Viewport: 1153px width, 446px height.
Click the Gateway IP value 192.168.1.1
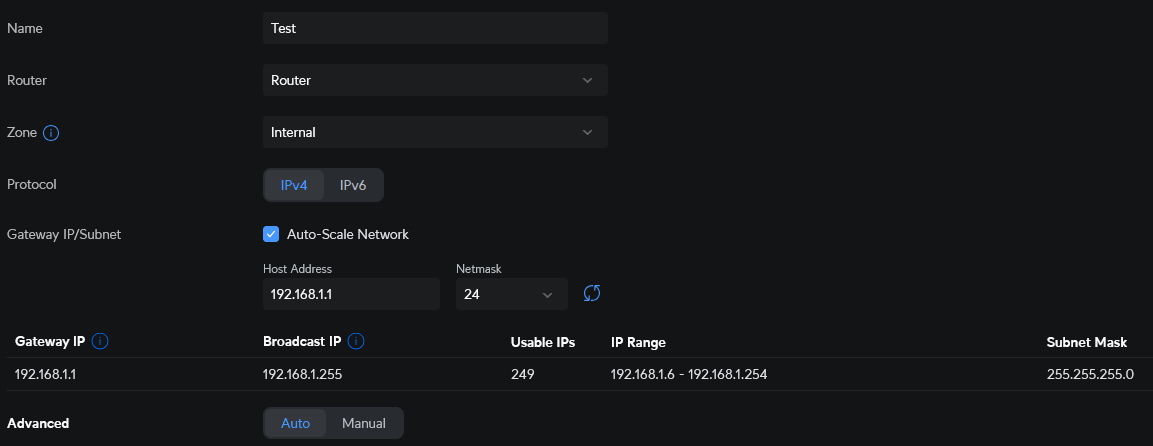point(46,374)
